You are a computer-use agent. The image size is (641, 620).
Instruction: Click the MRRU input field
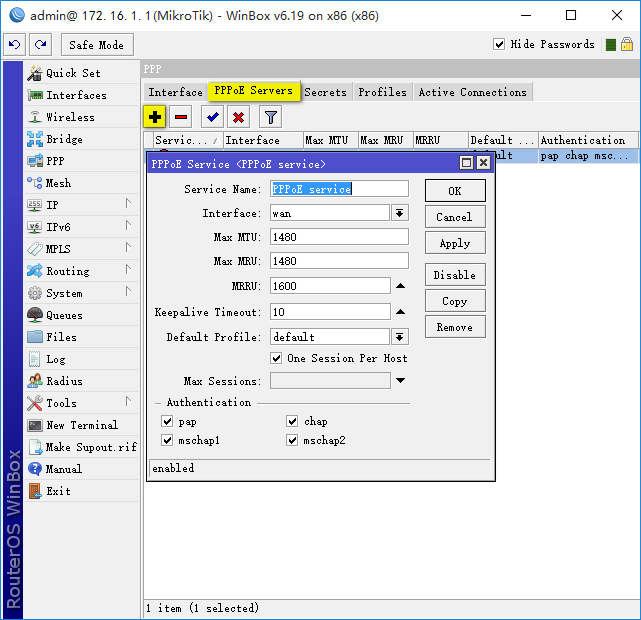click(330, 286)
